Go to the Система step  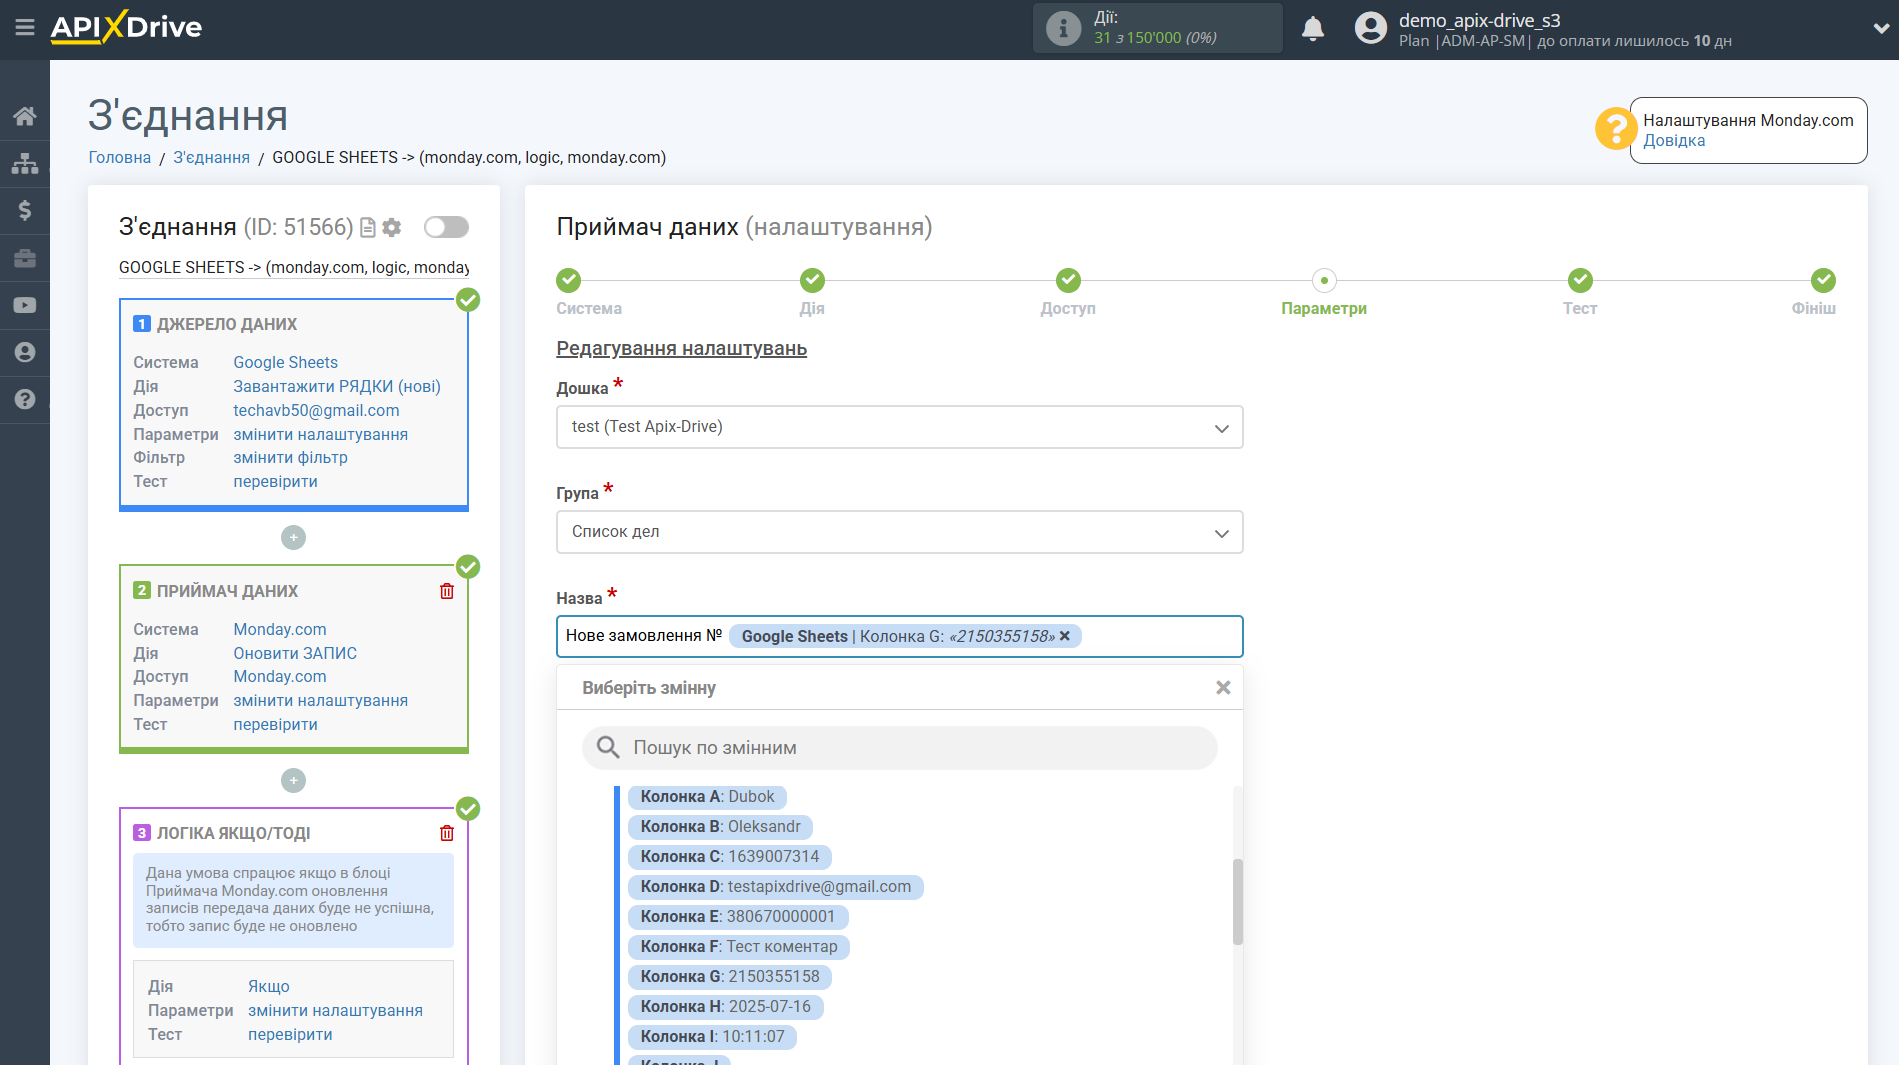click(568, 280)
